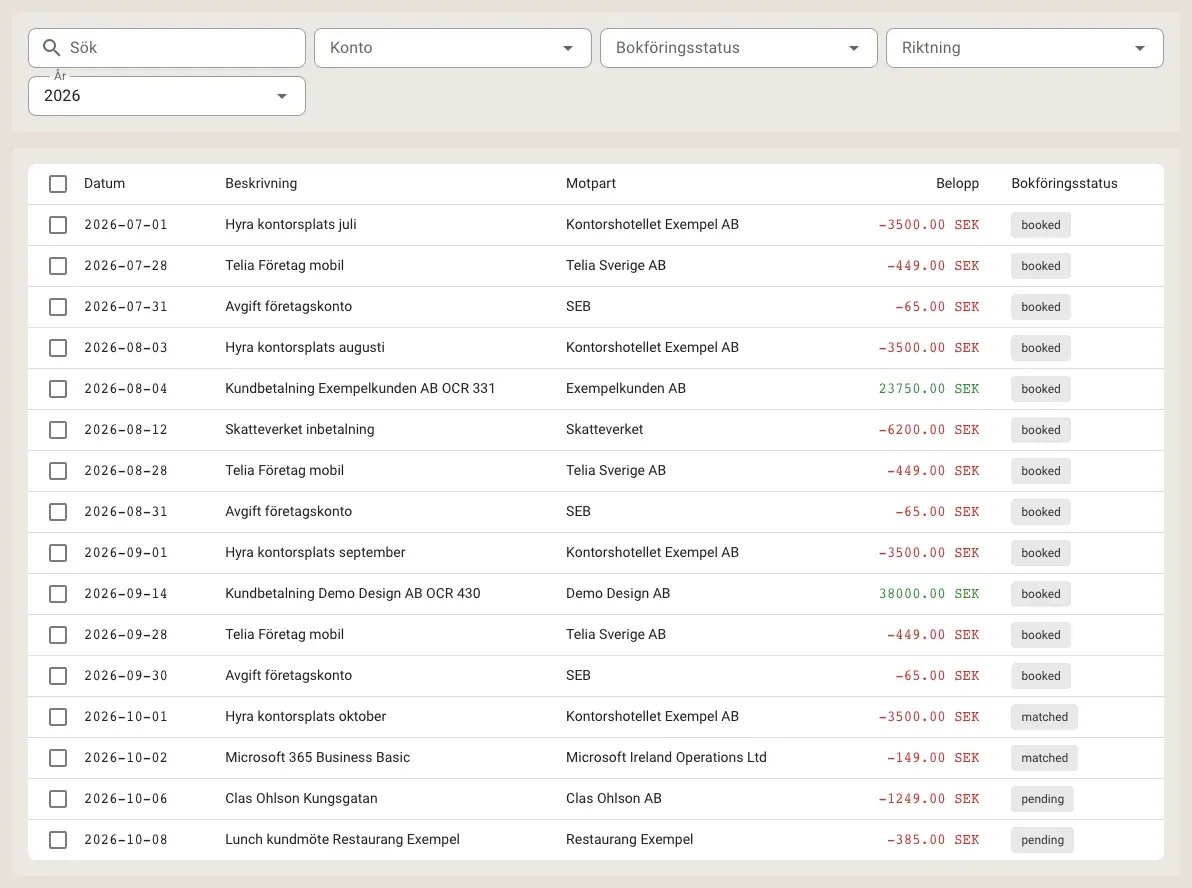Click Kundbetalning Demo Design AB OCR 430 description
This screenshot has width=1192, height=888.
click(x=353, y=594)
